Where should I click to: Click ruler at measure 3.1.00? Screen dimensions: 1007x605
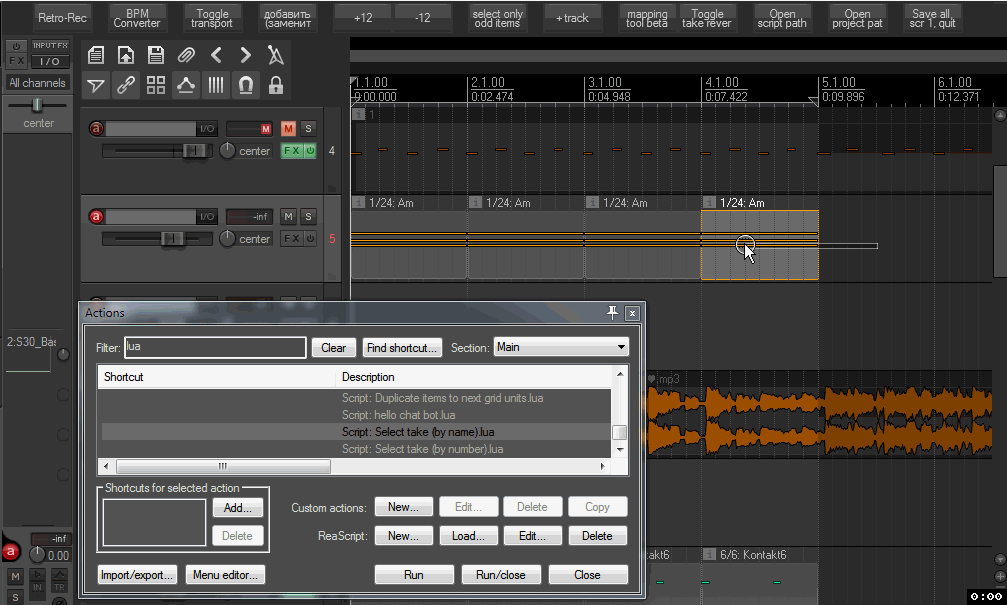(605, 82)
